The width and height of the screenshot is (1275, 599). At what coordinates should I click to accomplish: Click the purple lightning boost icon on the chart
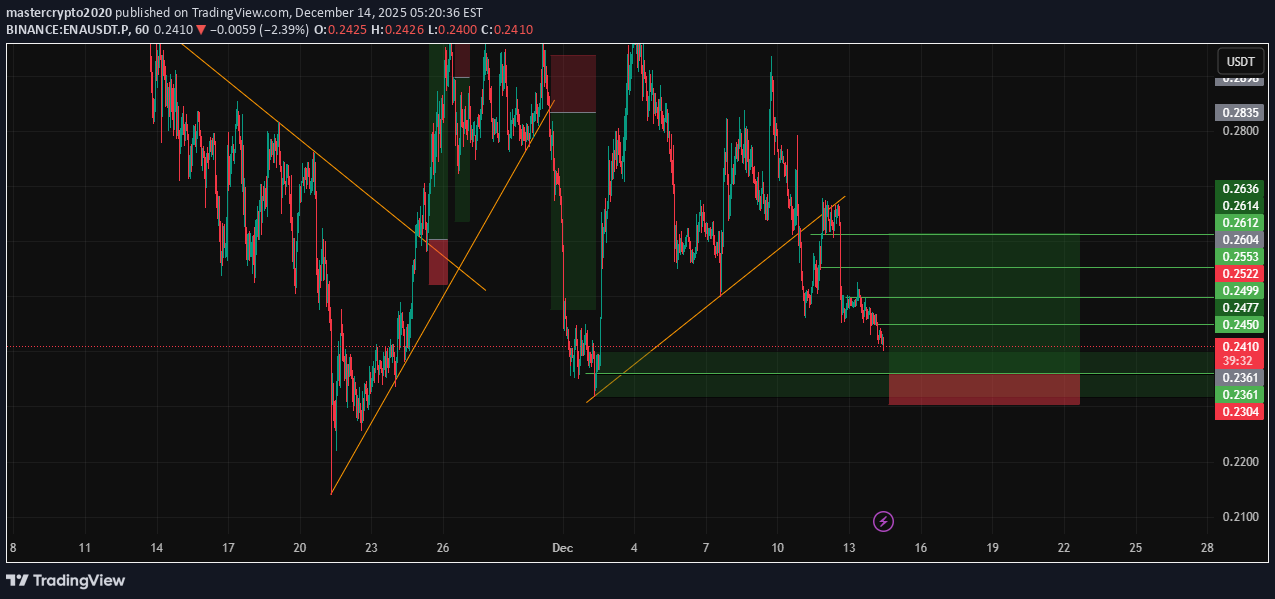coord(884,521)
